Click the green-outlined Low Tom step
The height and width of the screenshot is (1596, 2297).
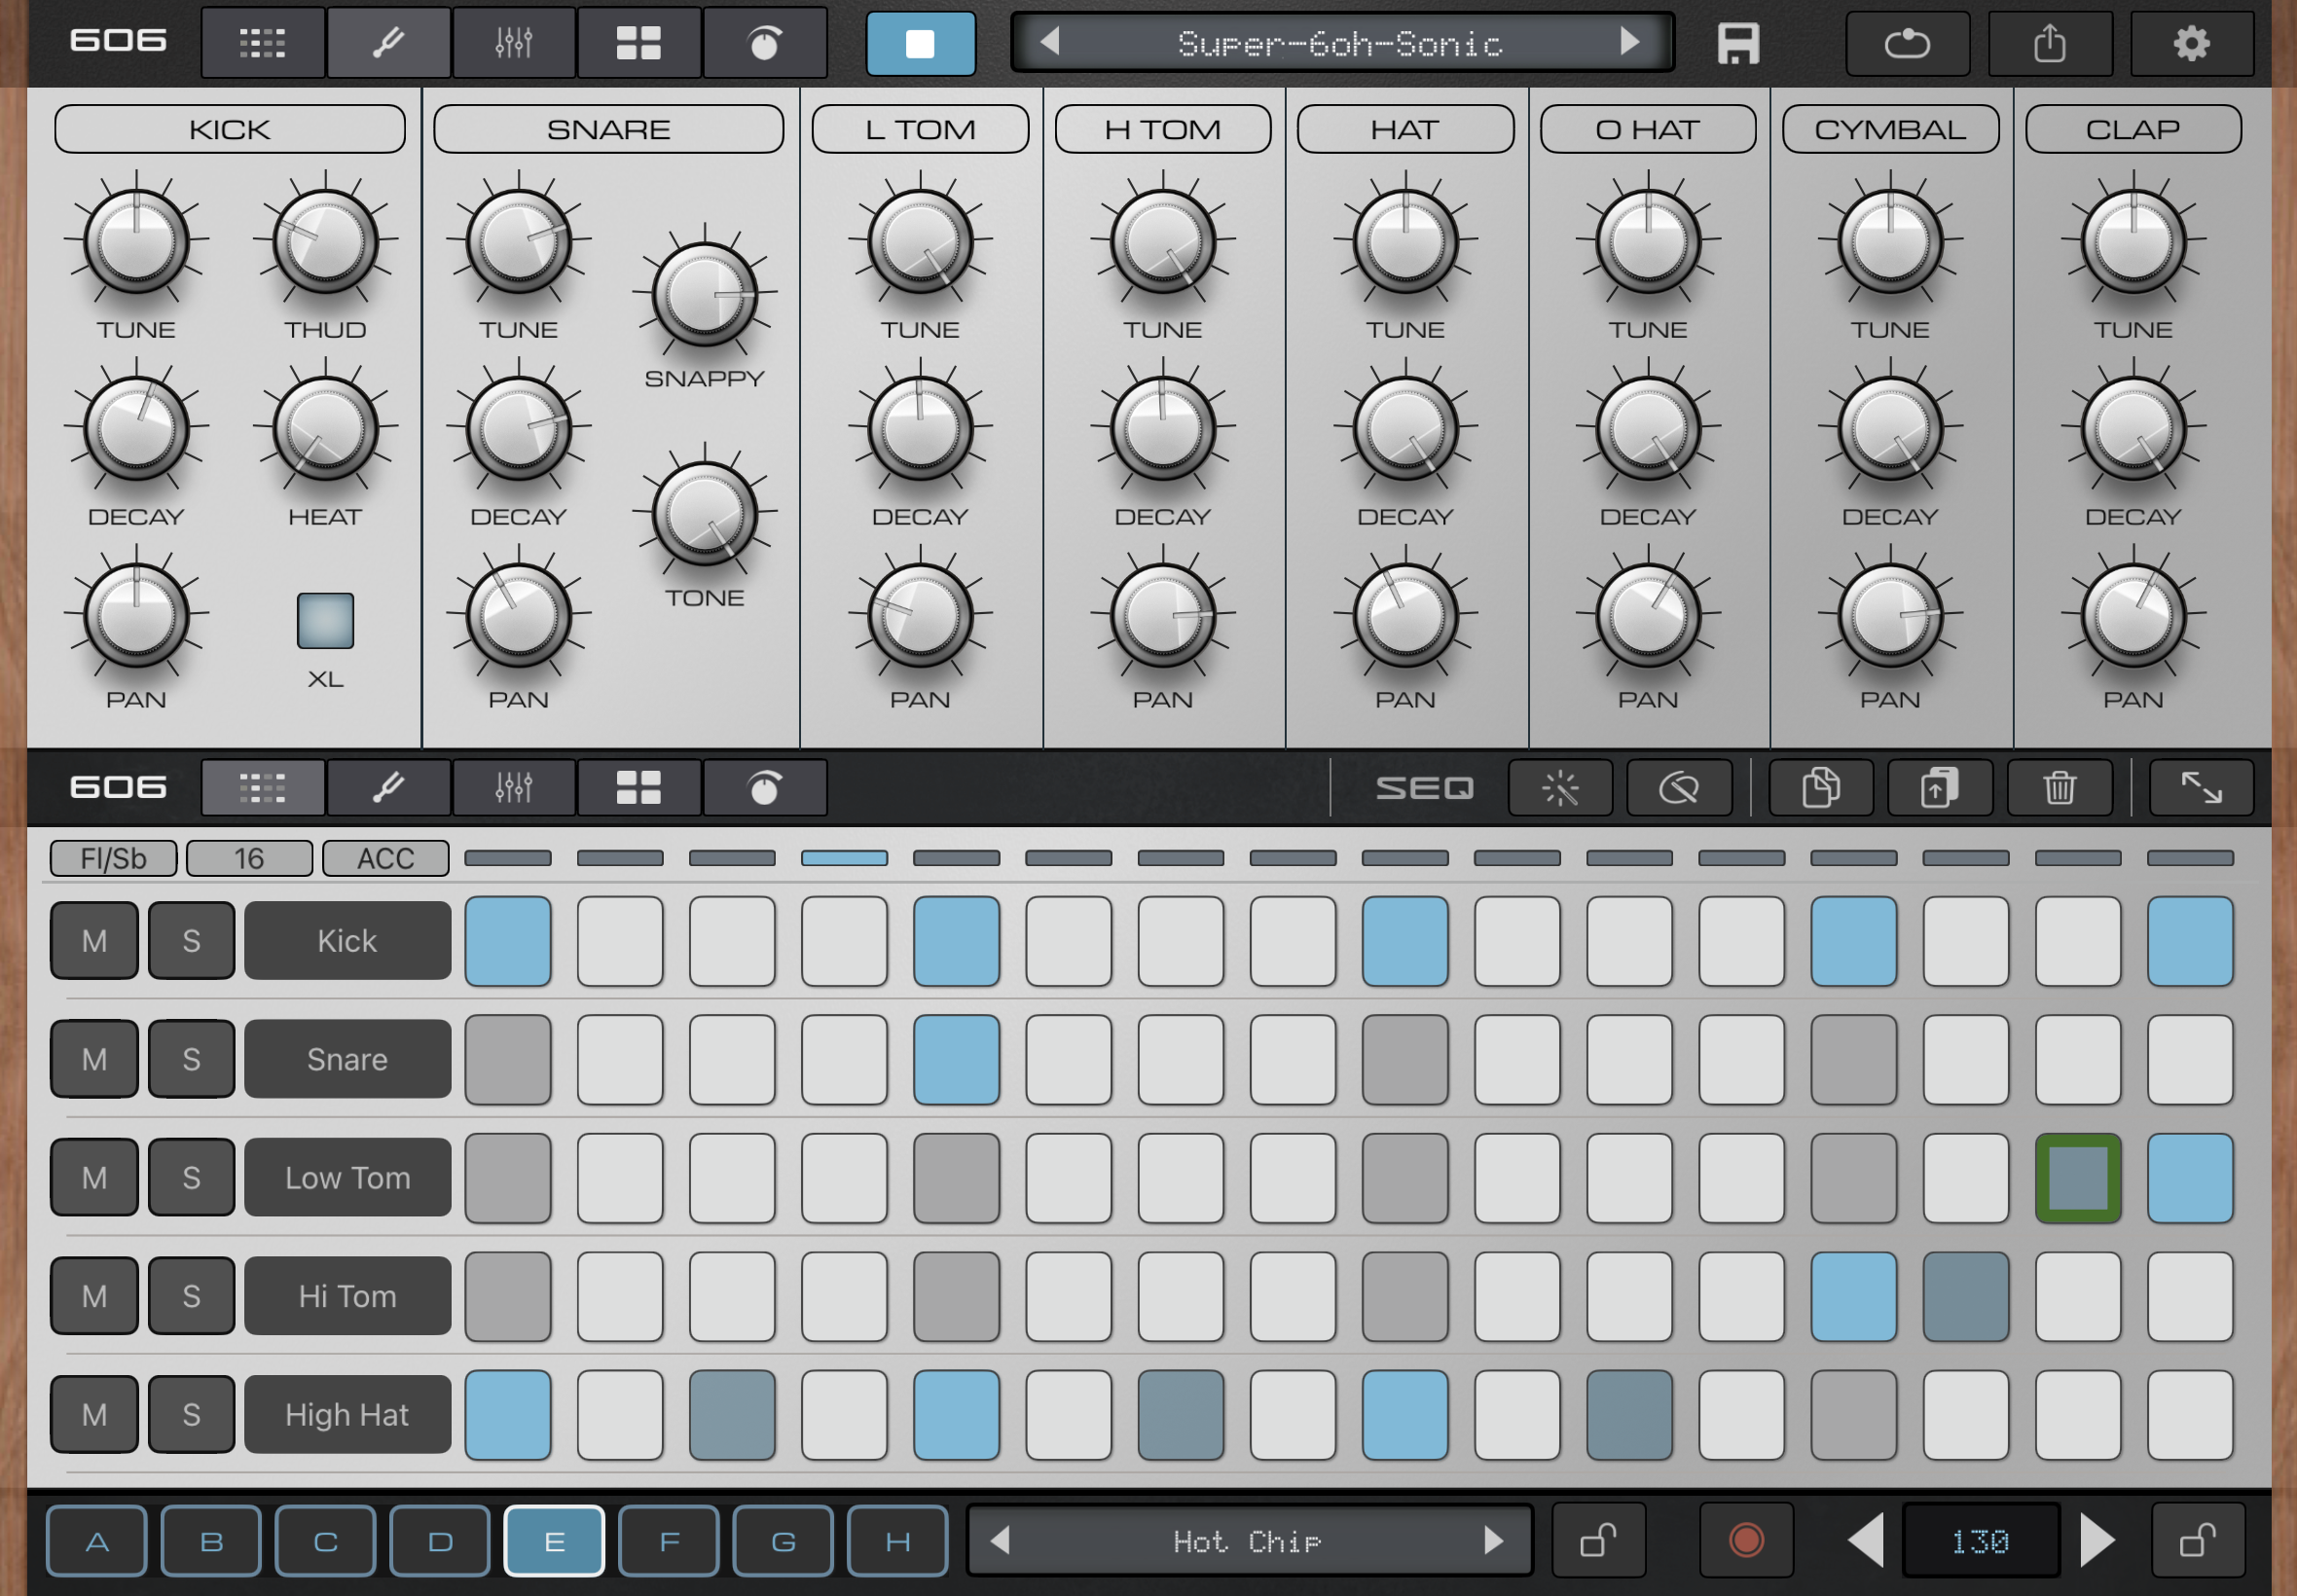point(2078,1178)
